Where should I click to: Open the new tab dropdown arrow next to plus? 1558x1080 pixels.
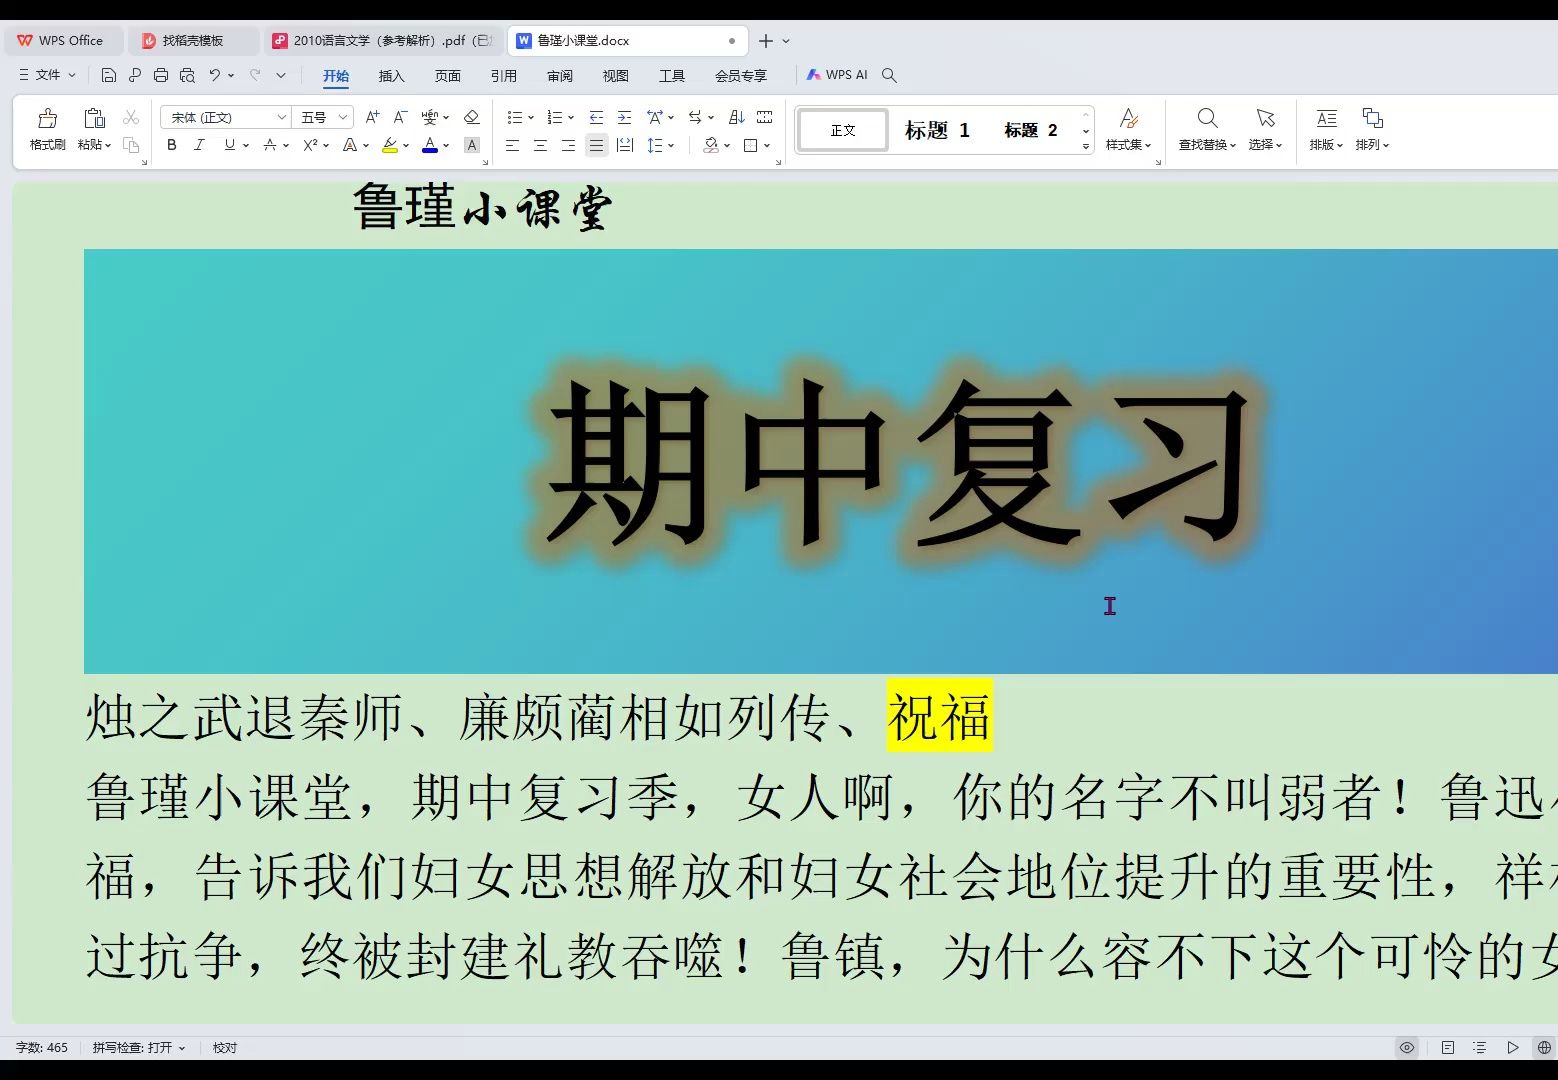(x=786, y=41)
